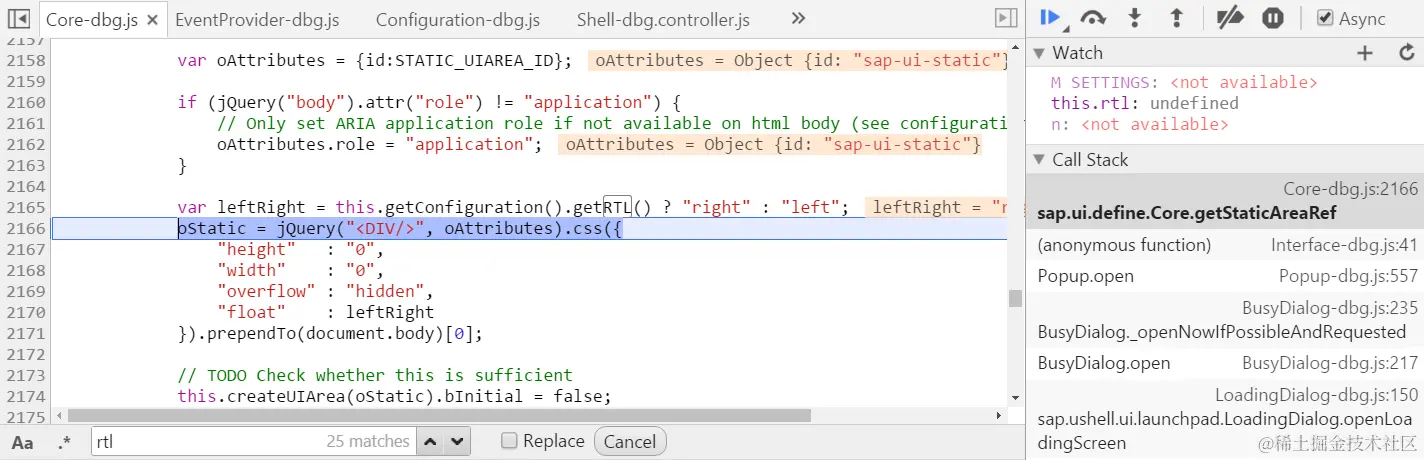Screen dimensions: 1424x460
Task: Cancel the search bar
Action: pyautogui.click(x=630, y=441)
